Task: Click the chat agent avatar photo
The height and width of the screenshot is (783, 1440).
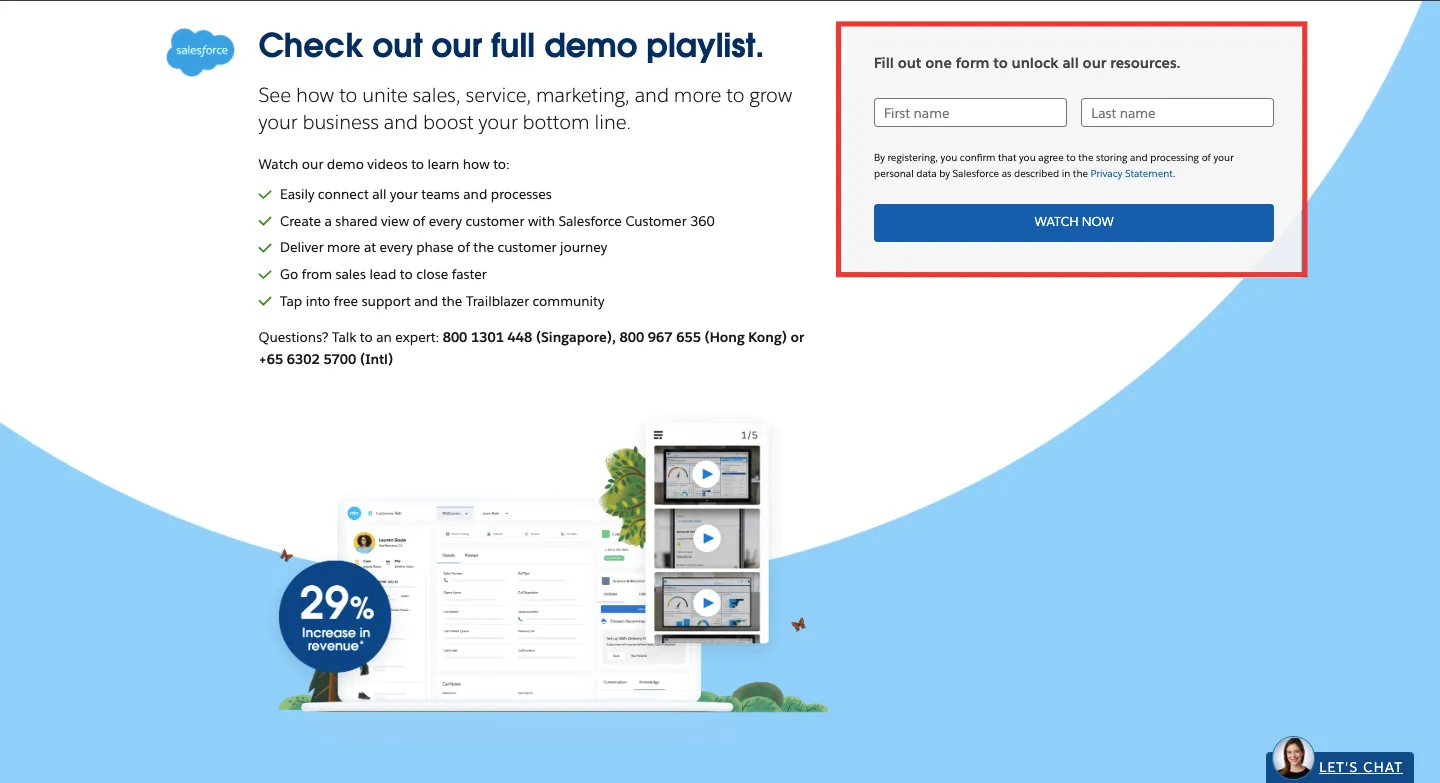Action: coord(1293,758)
